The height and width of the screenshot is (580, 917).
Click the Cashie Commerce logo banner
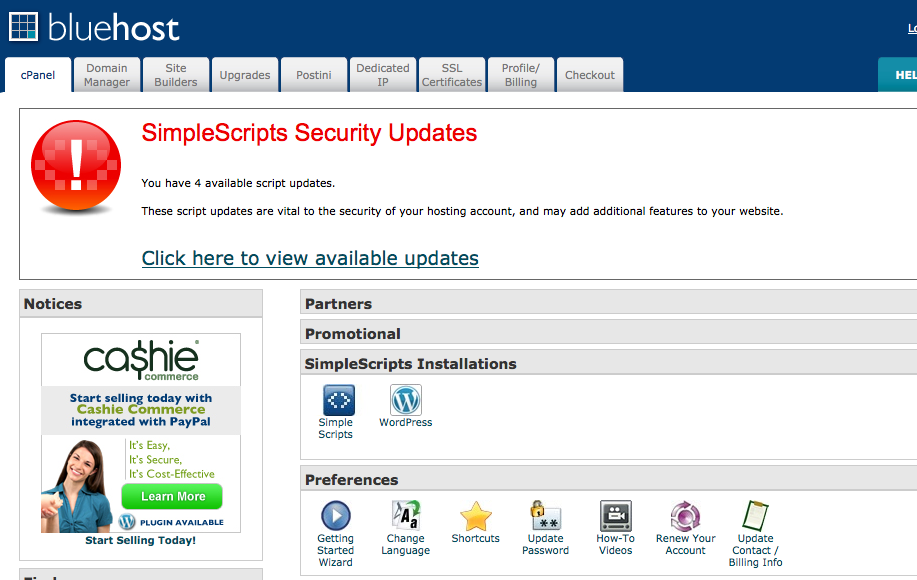click(141, 360)
